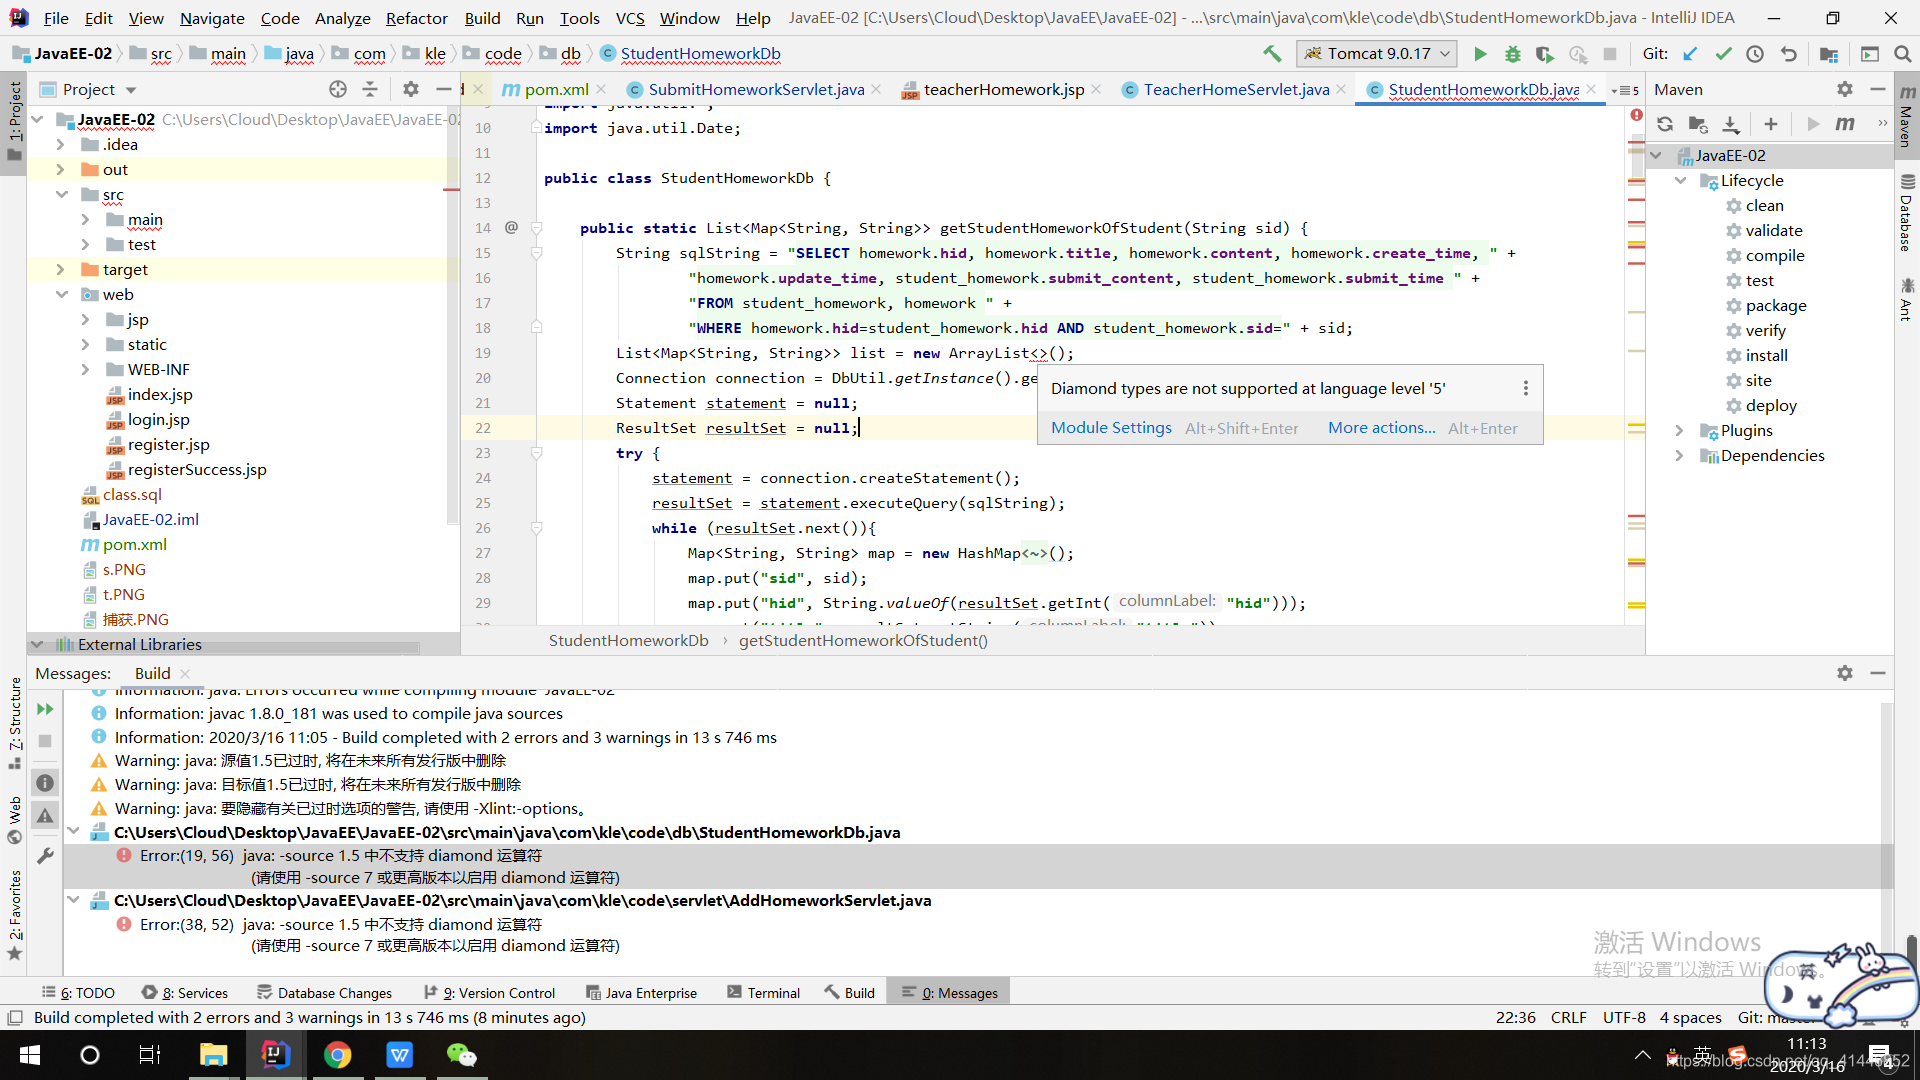
Task: Open Search Everywhere magnifier icon
Action: tap(1902, 54)
